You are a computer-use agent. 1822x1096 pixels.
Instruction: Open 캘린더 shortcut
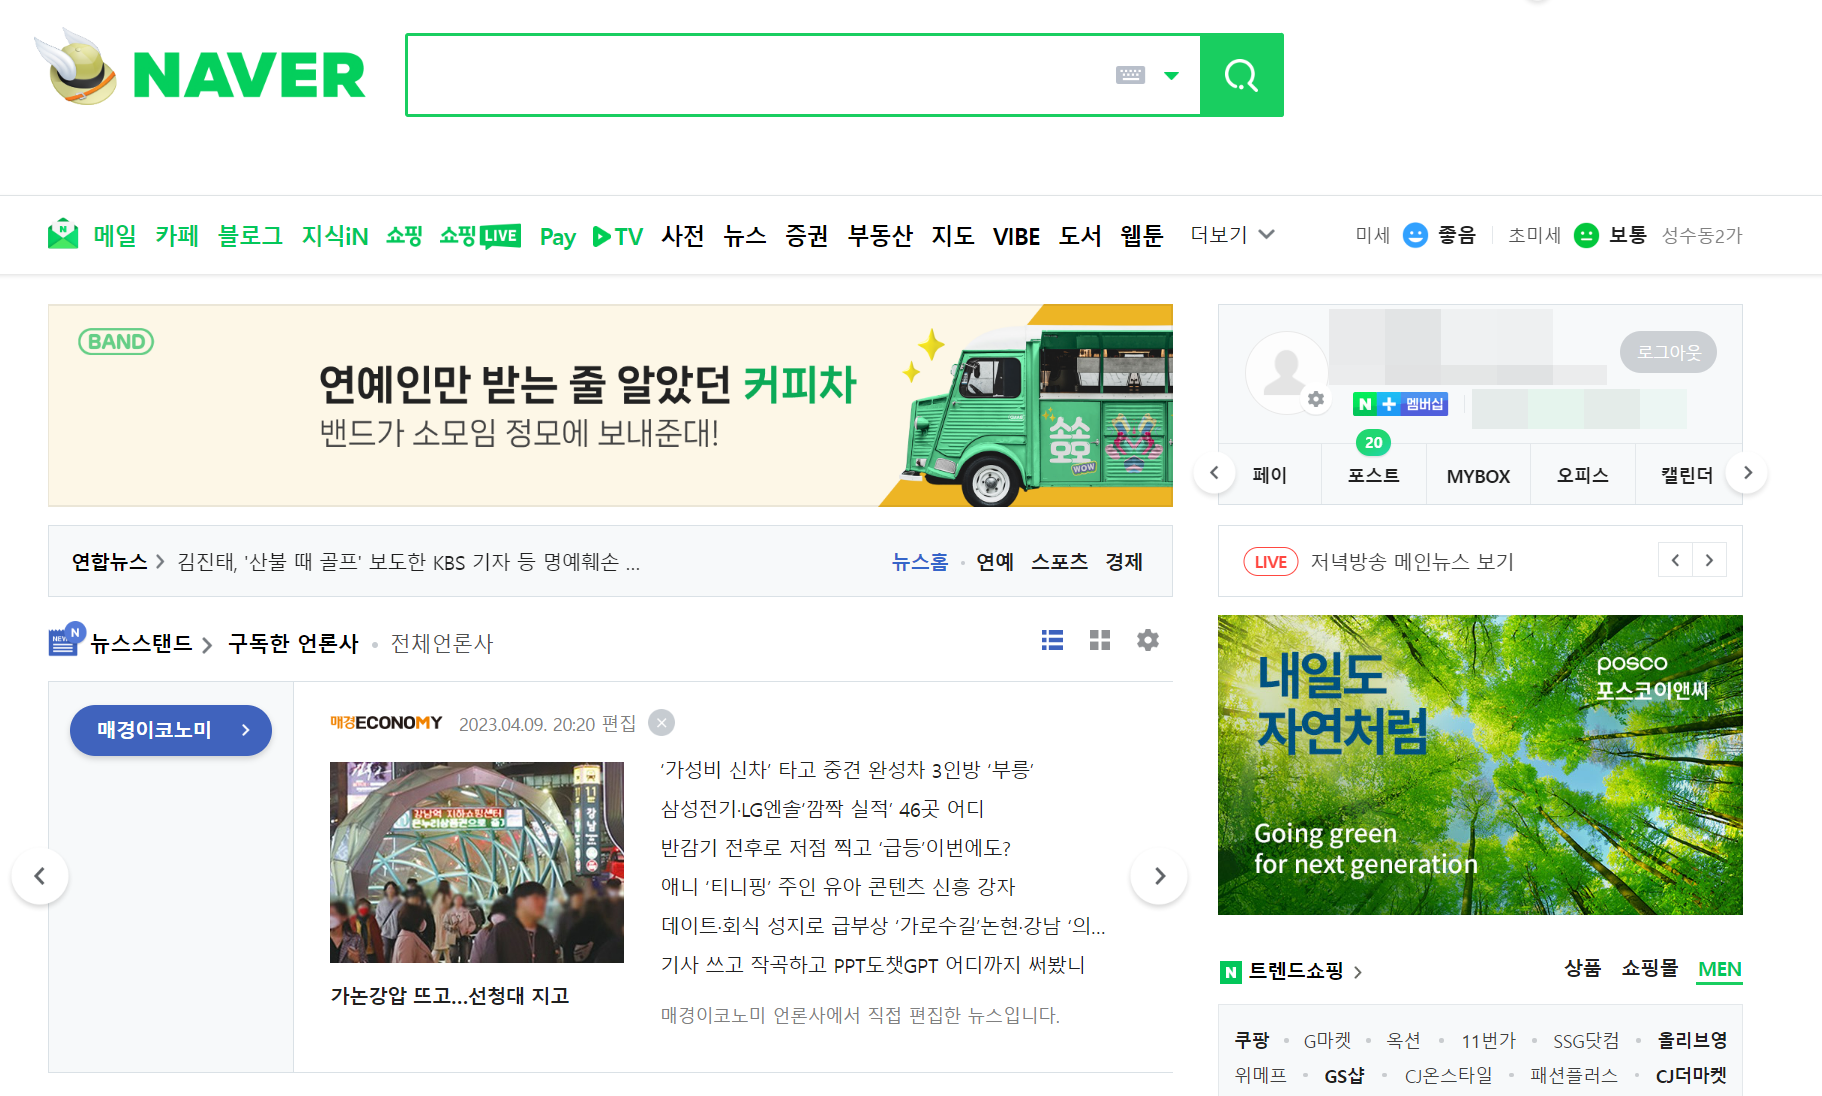click(x=1687, y=476)
